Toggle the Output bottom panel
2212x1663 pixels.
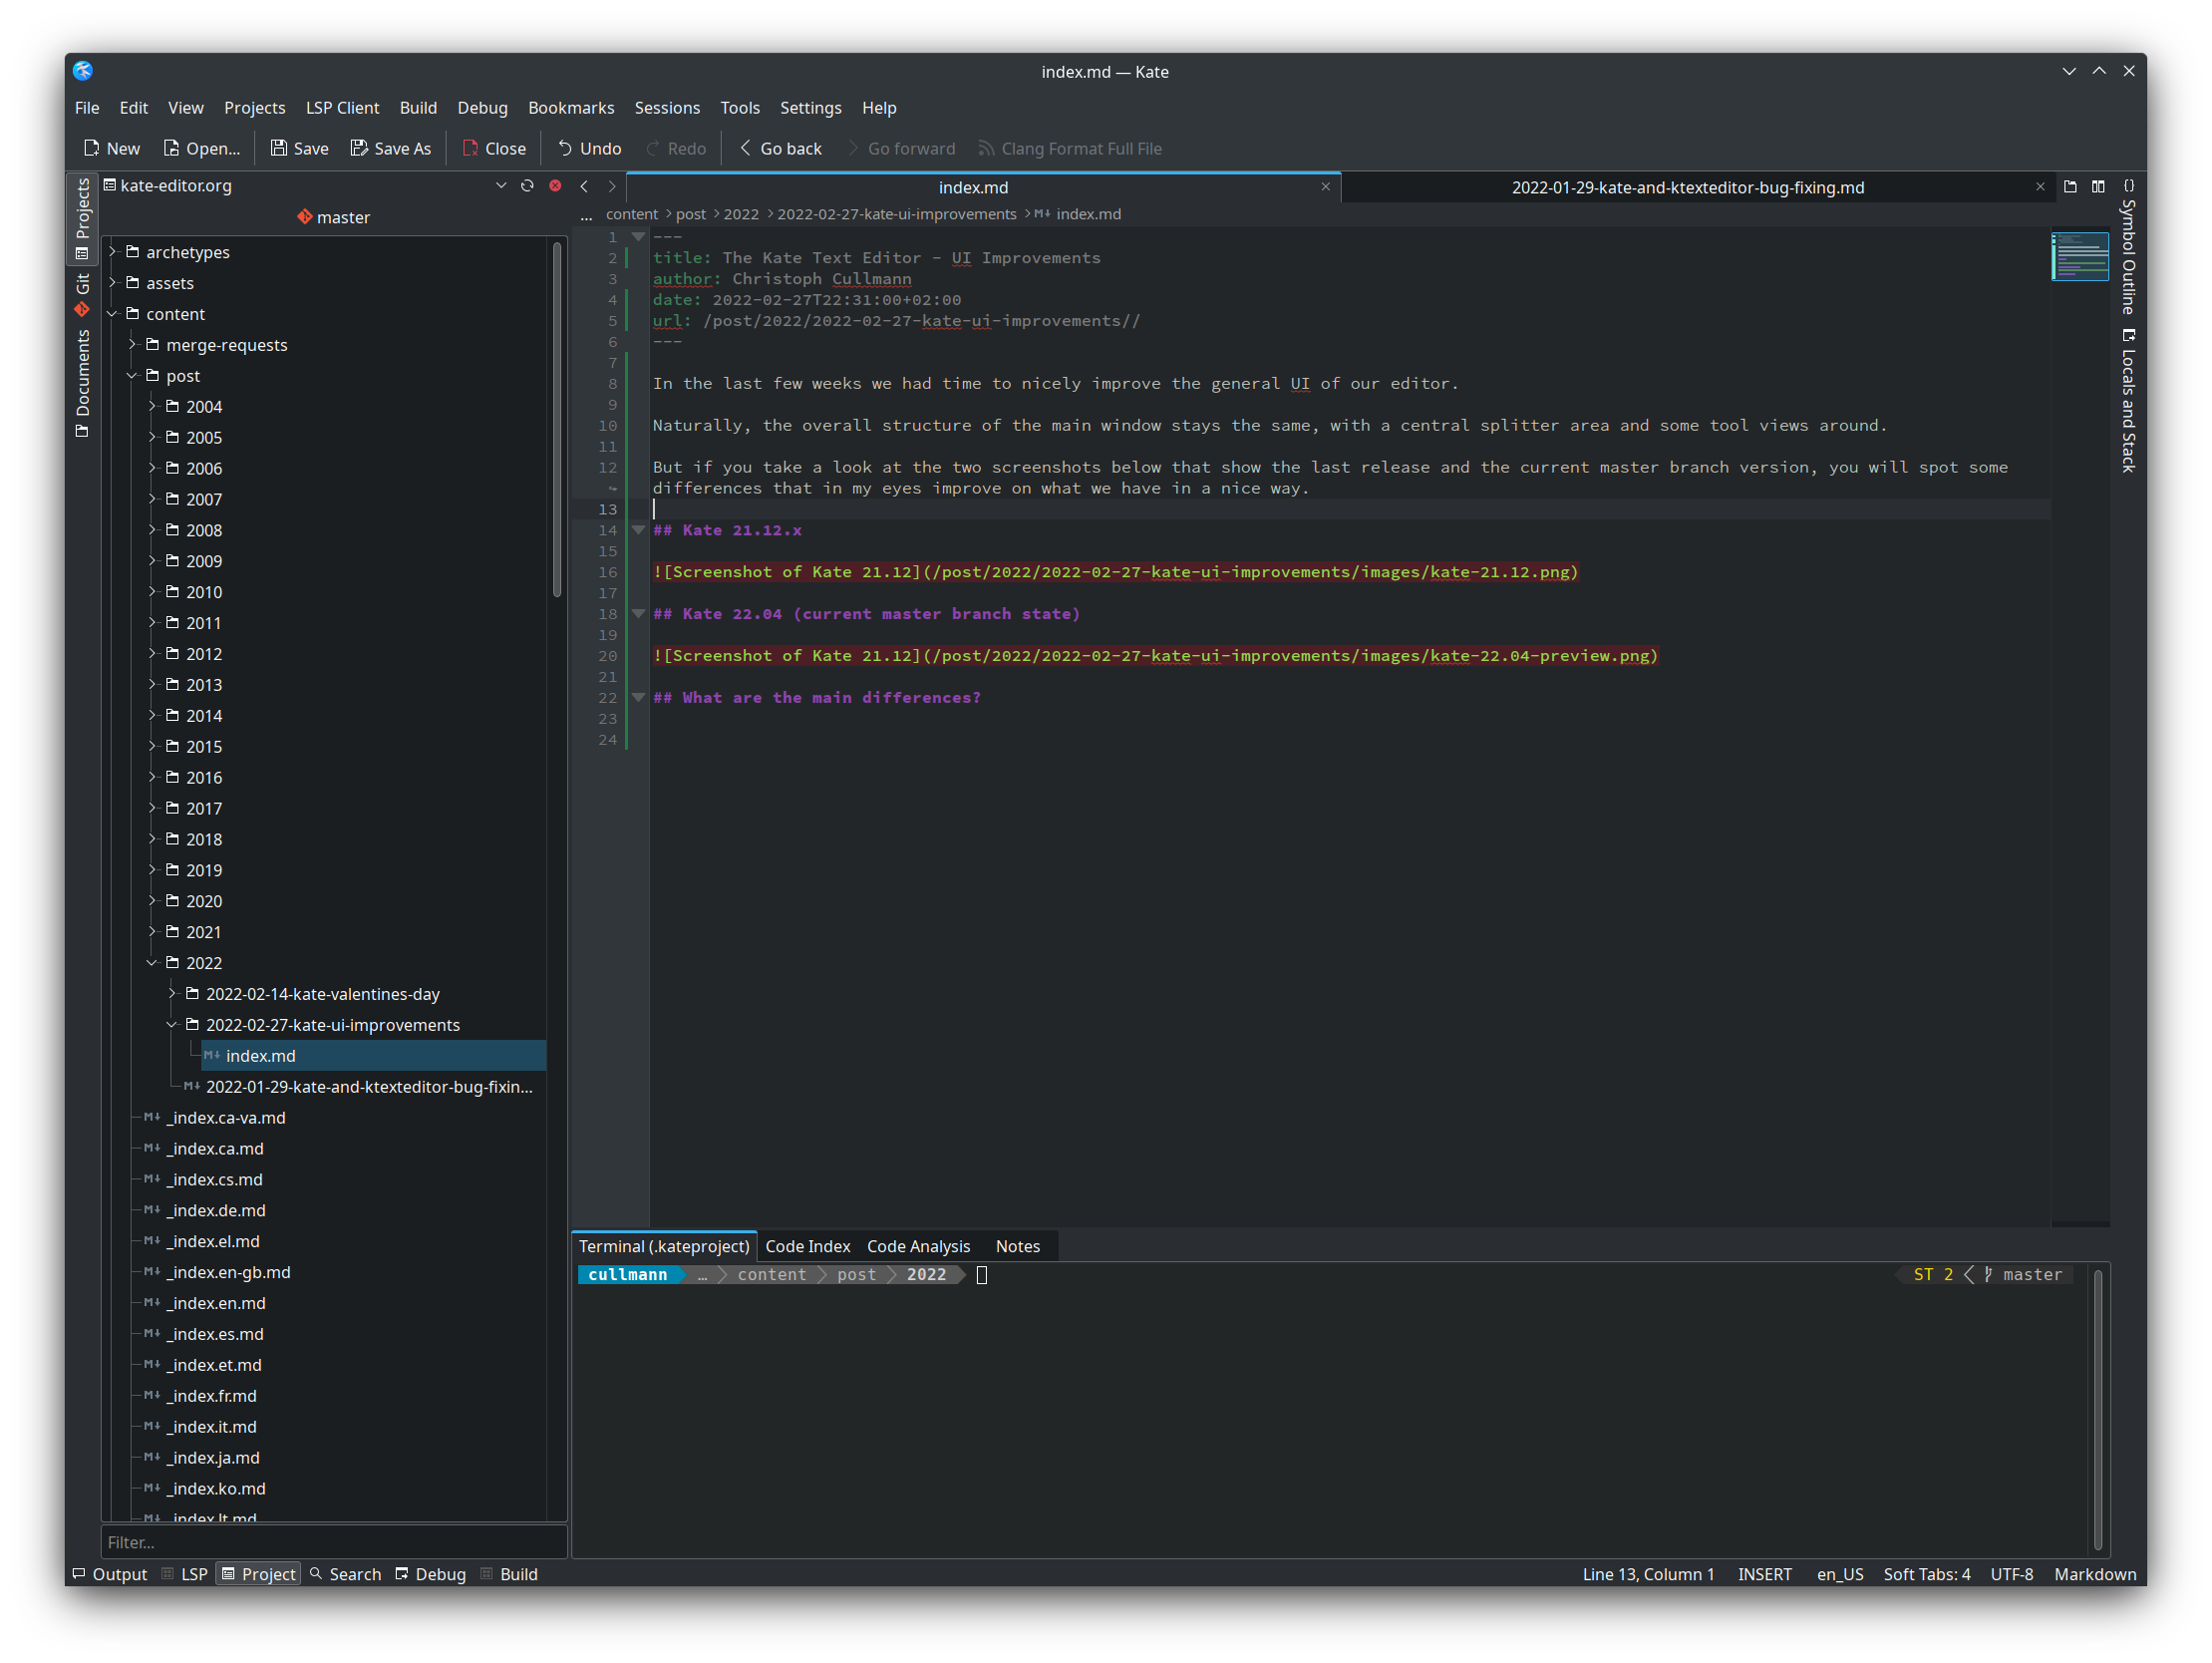point(110,1574)
